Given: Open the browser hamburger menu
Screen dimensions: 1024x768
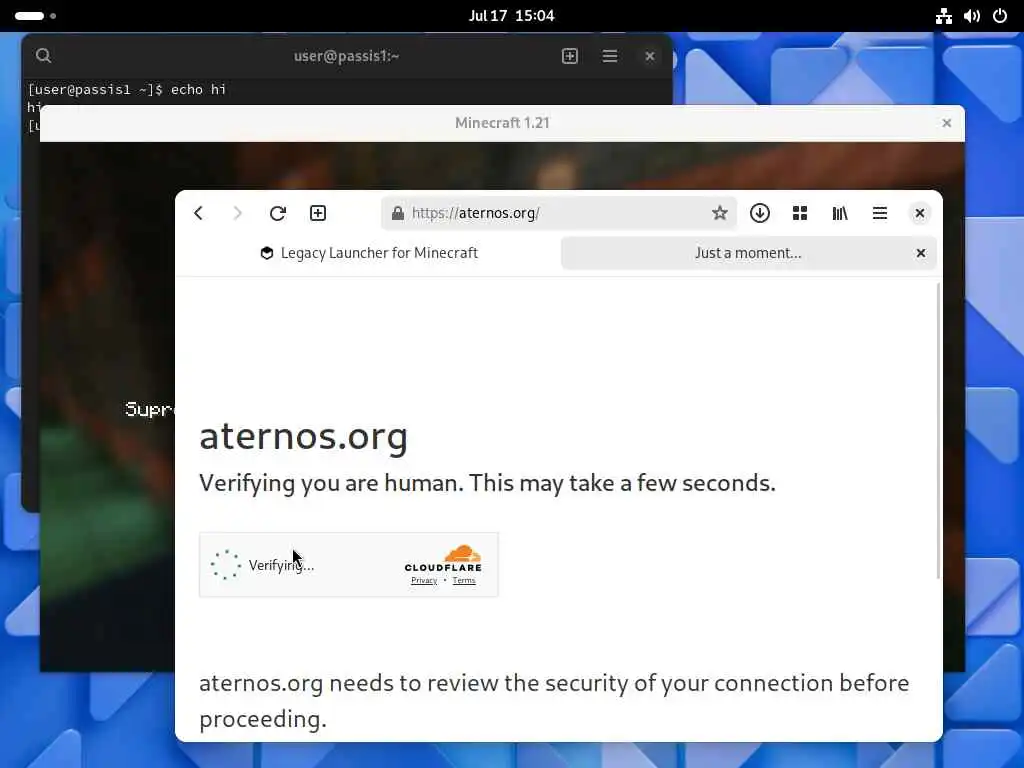Looking at the screenshot, I should coord(880,213).
